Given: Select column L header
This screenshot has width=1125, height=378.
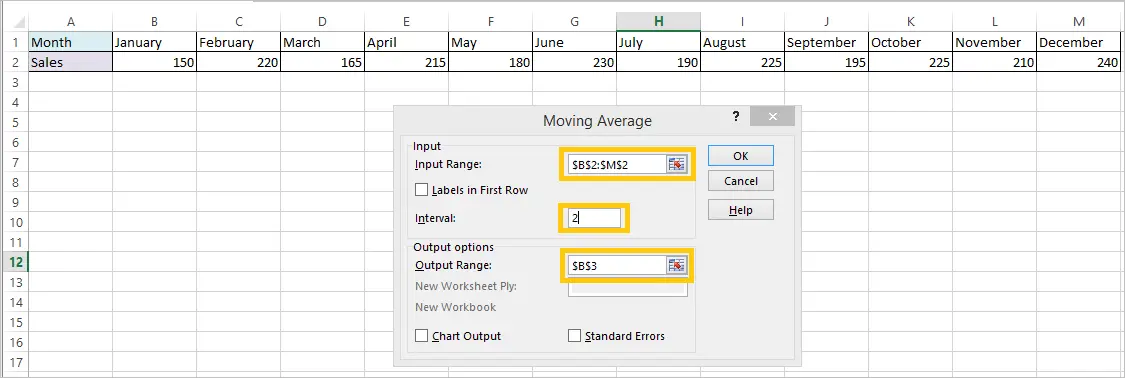Looking at the screenshot, I should [x=994, y=22].
